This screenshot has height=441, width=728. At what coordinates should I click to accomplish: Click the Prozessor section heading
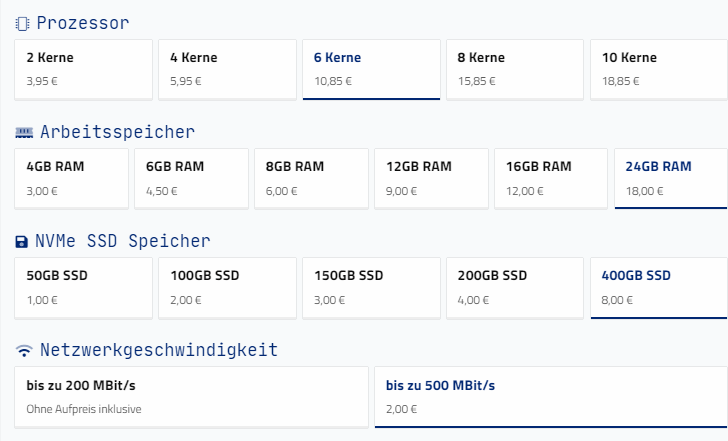pyautogui.click(x=83, y=23)
